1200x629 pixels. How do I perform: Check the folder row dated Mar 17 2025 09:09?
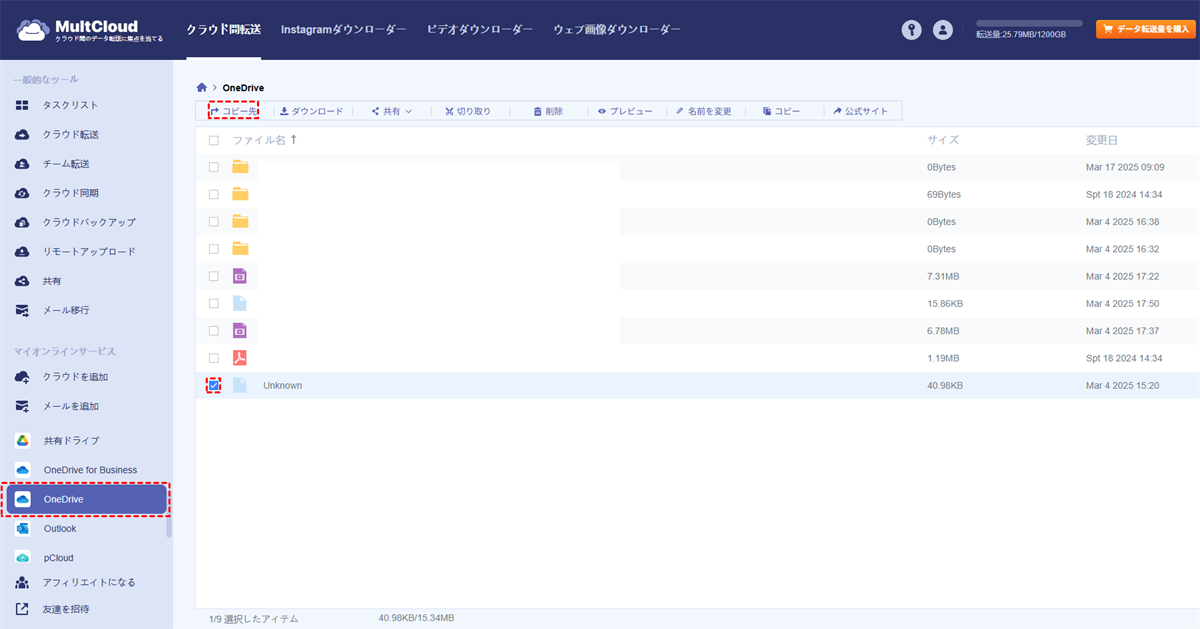coord(213,167)
